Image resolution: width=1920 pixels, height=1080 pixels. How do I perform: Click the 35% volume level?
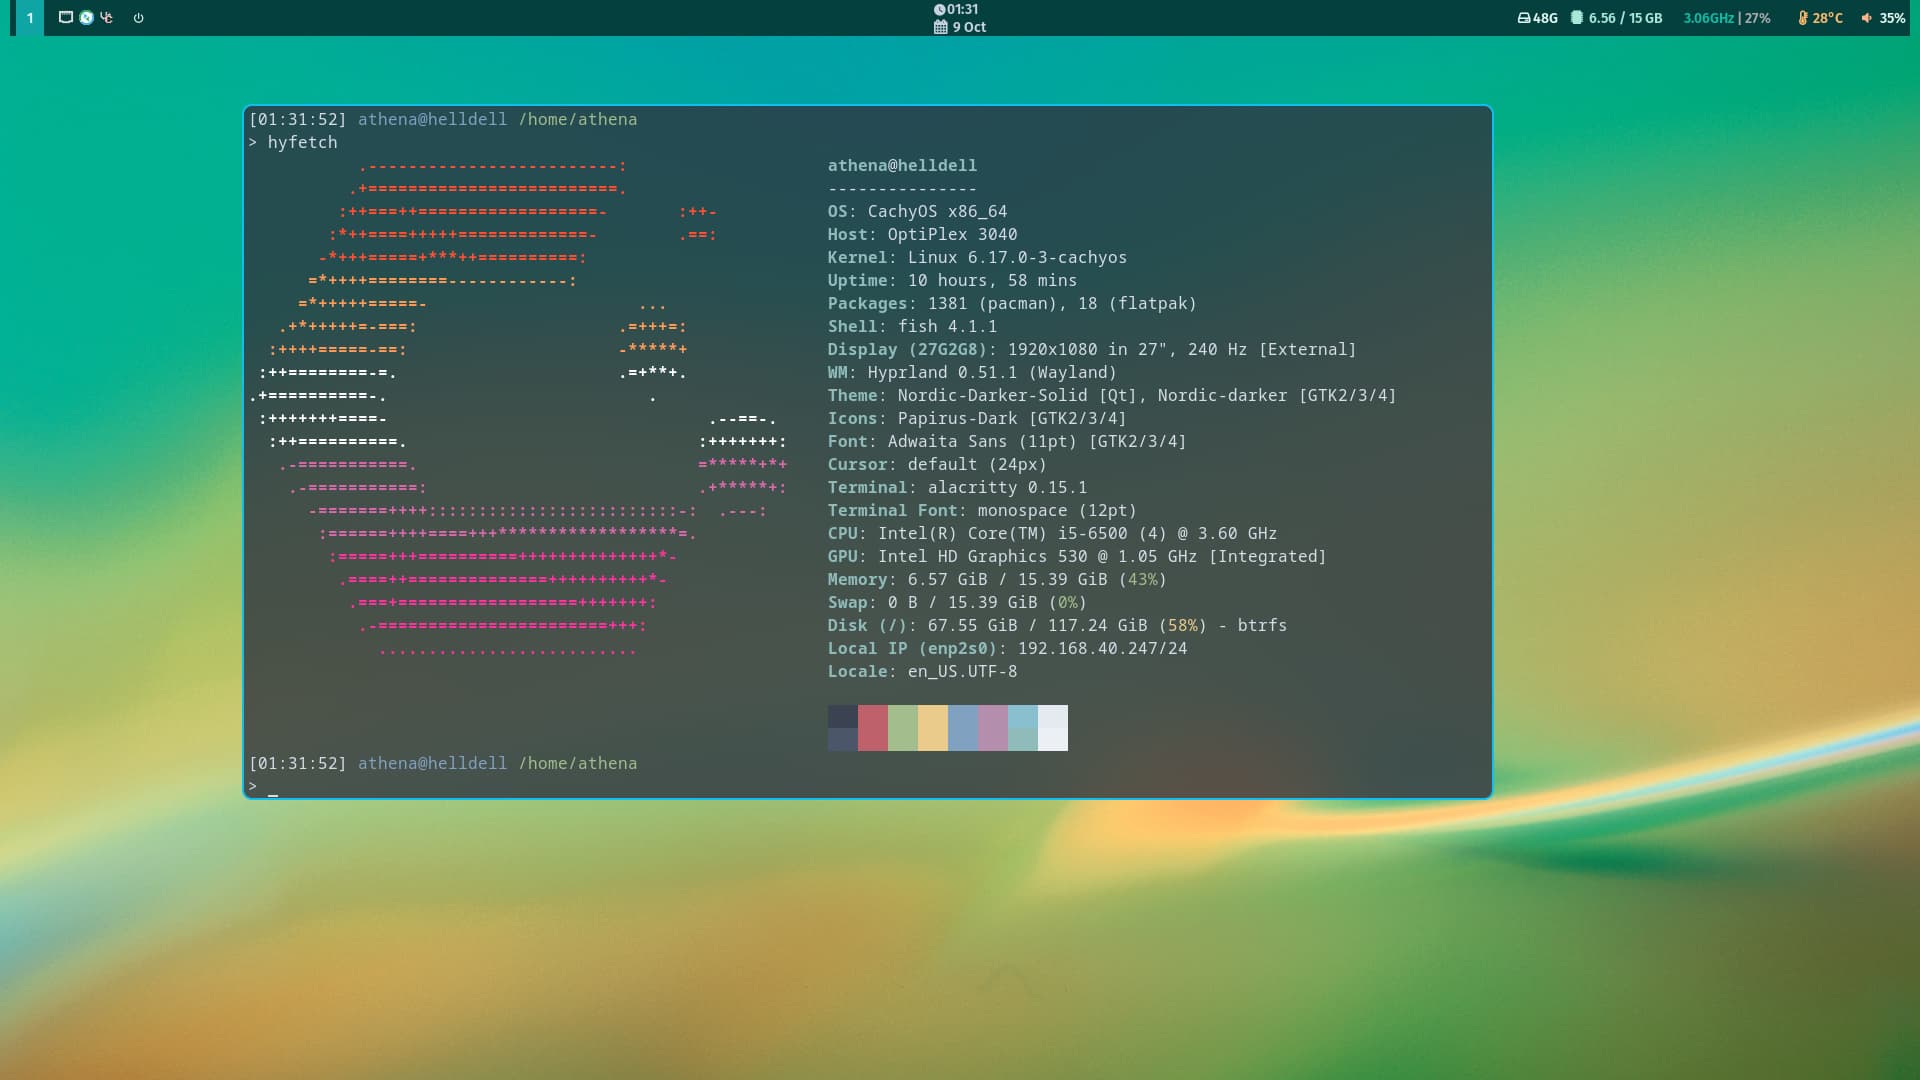1892,18
